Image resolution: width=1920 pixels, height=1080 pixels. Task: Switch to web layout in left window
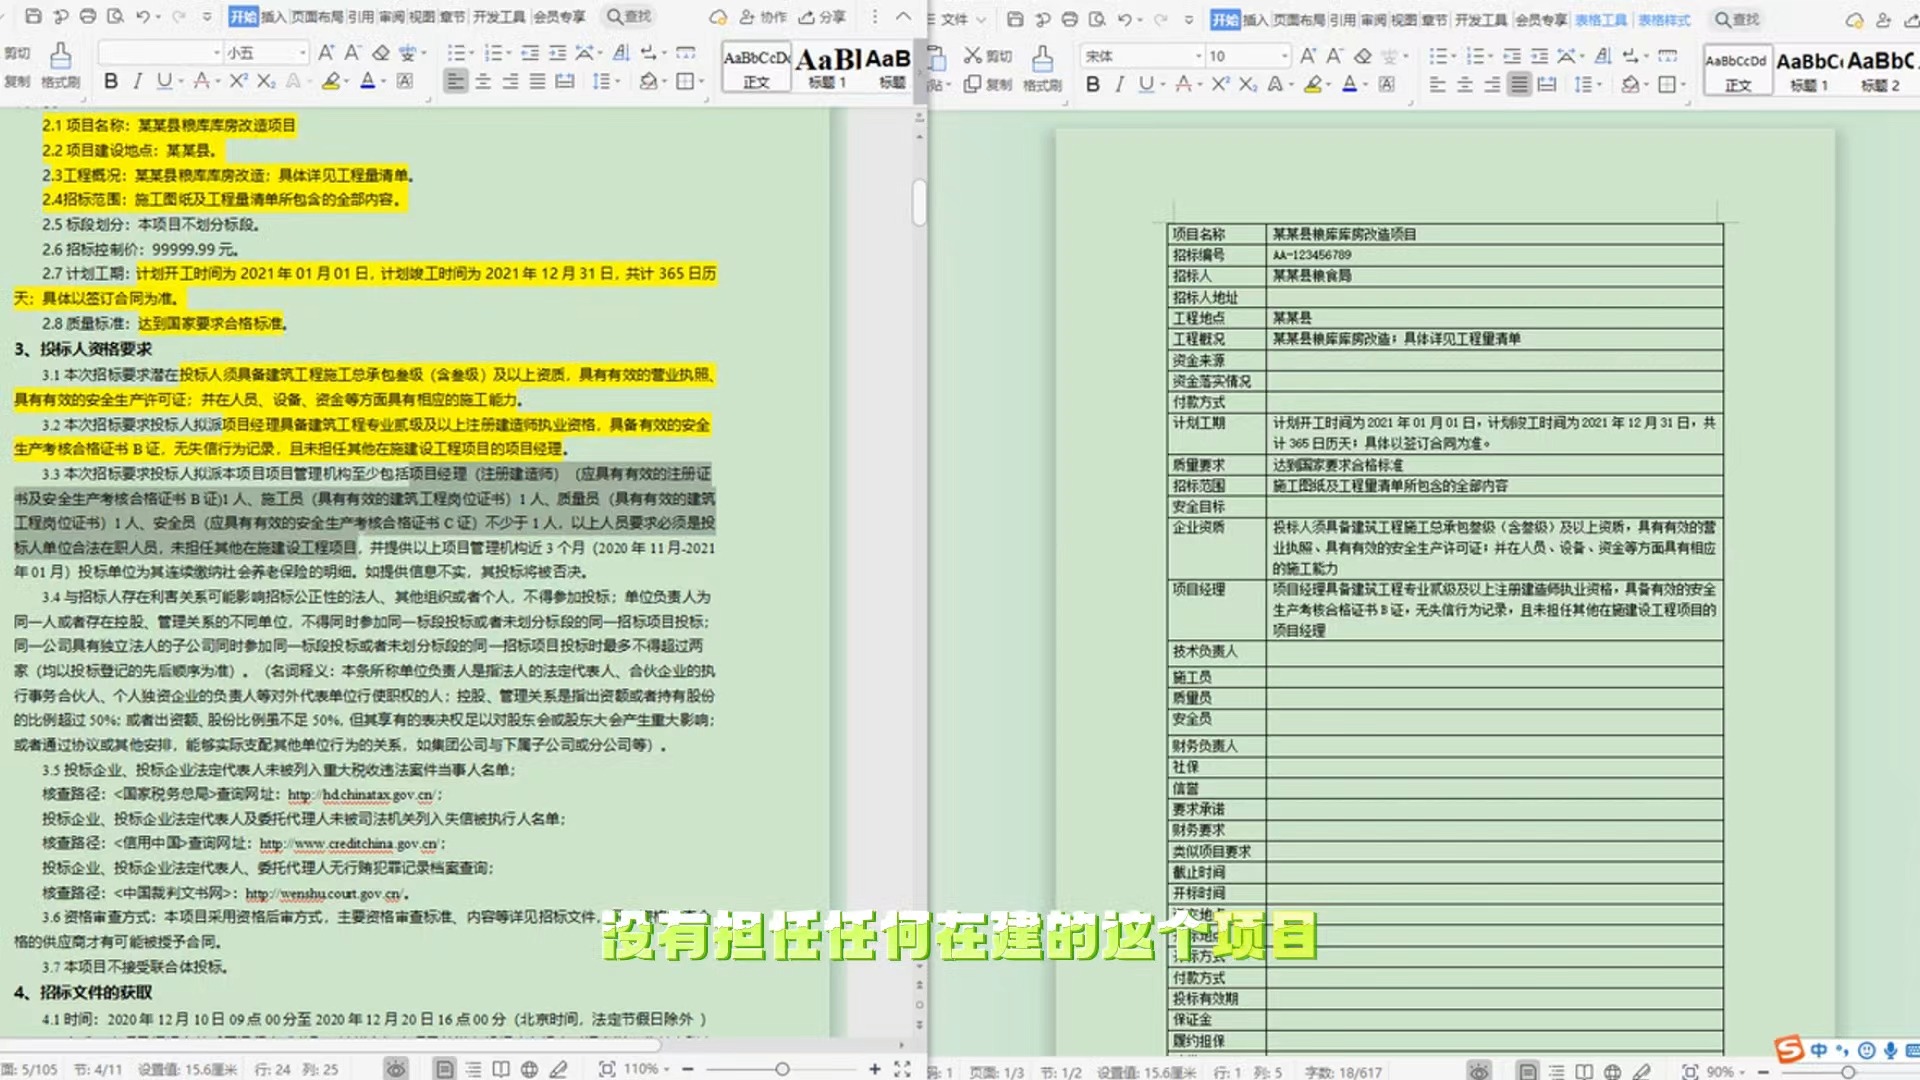coord(529,1069)
